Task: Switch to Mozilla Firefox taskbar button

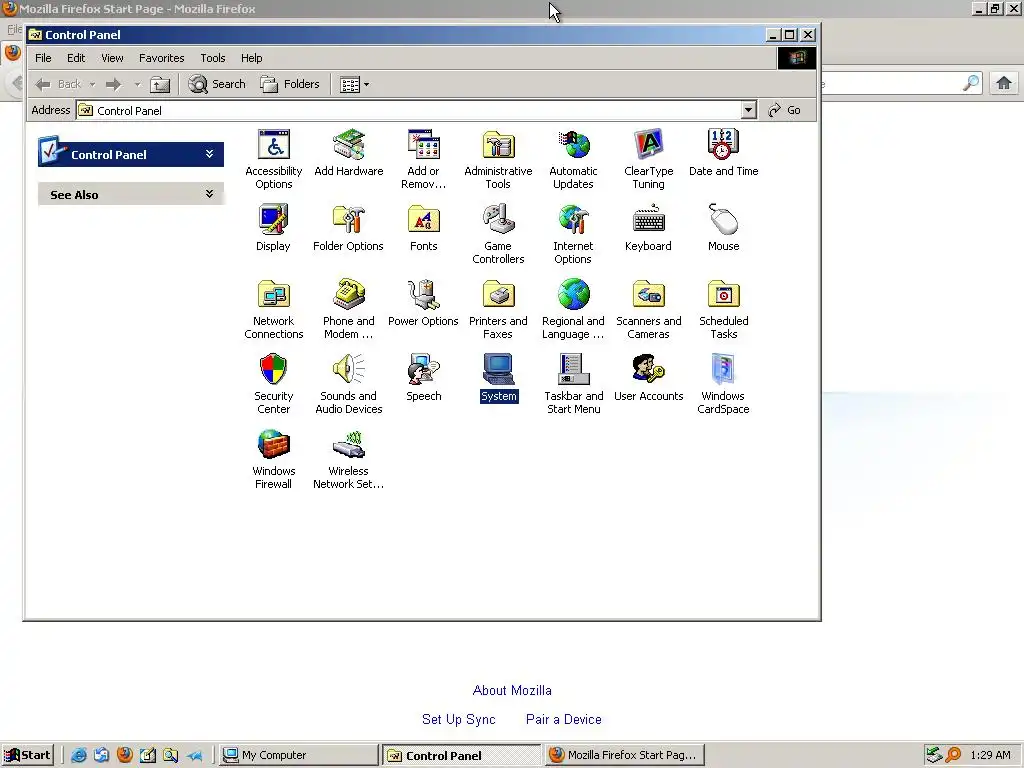Action: tap(625, 755)
